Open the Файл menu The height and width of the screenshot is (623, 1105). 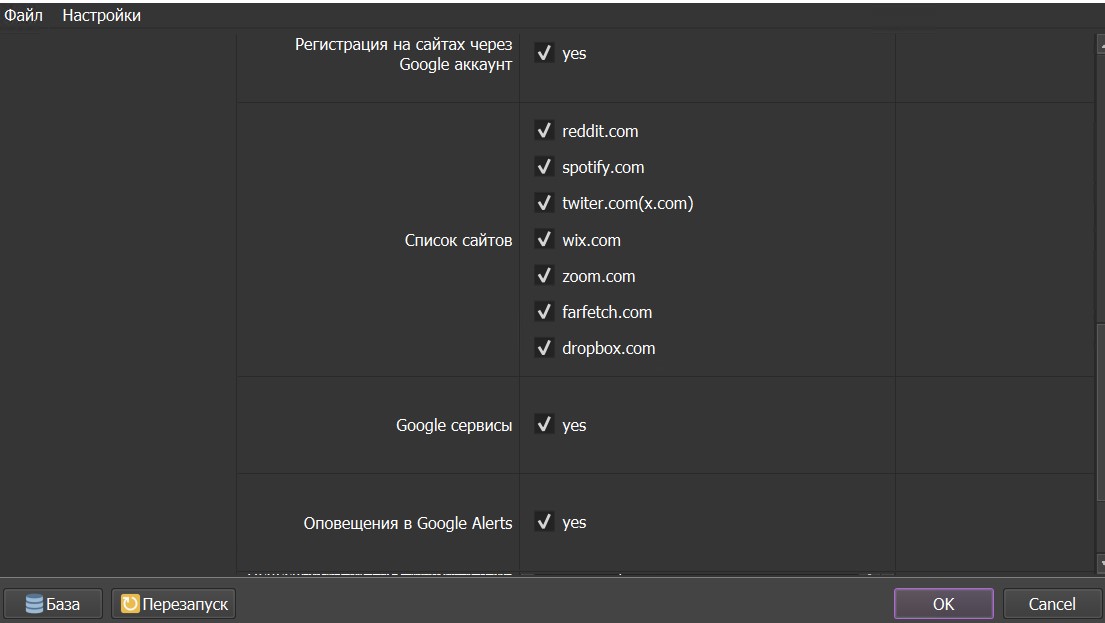[x=23, y=15]
